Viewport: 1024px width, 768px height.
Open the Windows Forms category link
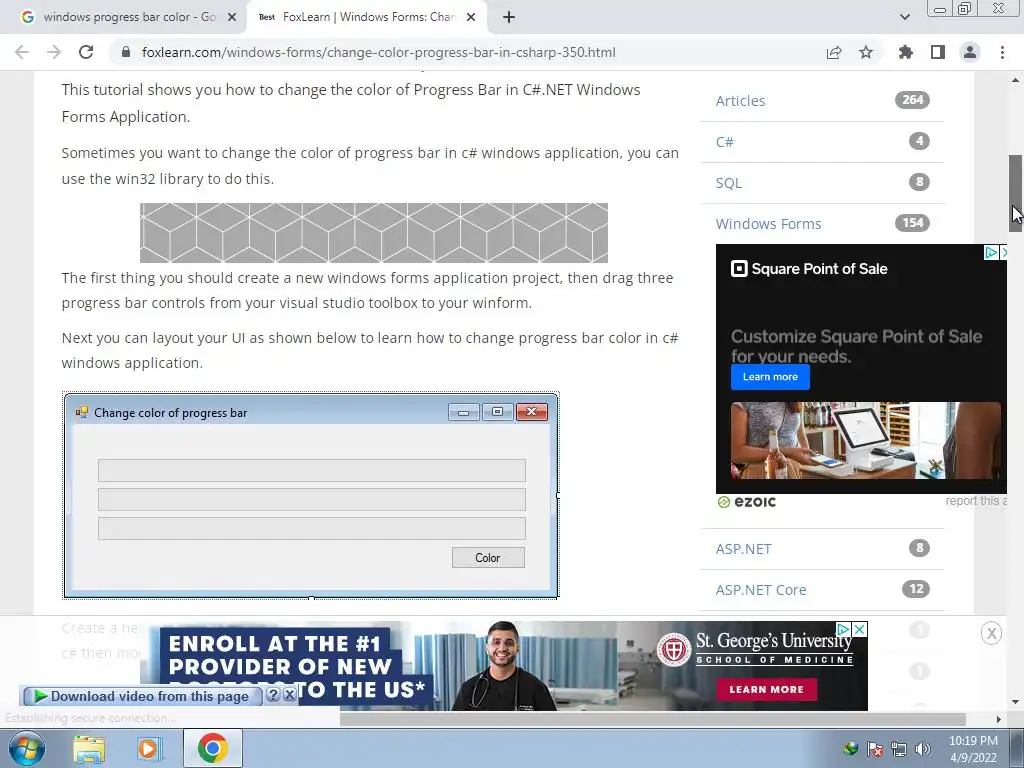769,224
